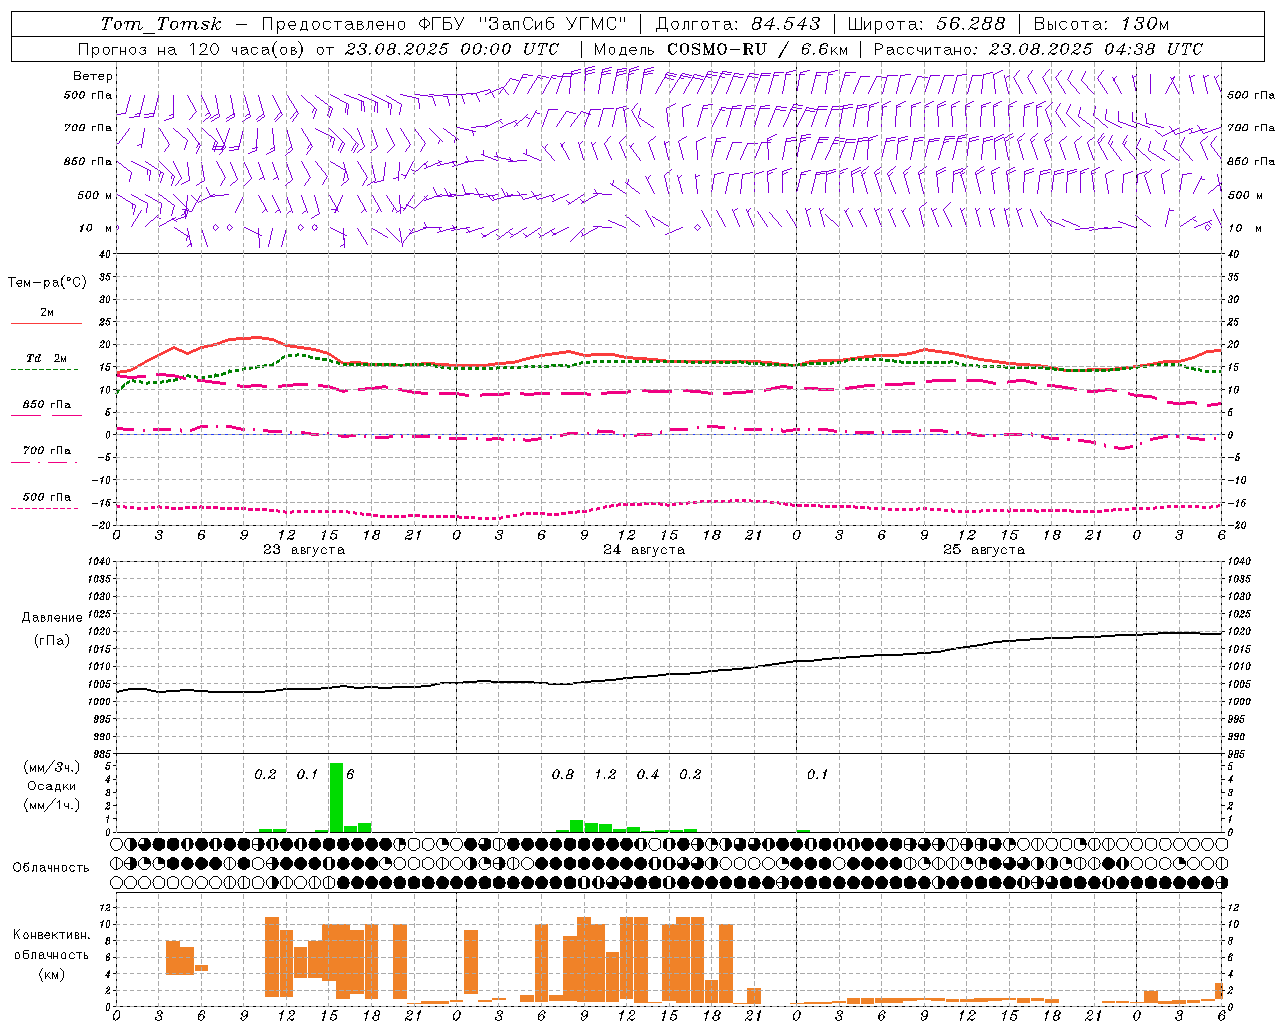Click the 1.2 precipitation value
This screenshot has width=1280, height=1024.
pyautogui.click(x=605, y=775)
